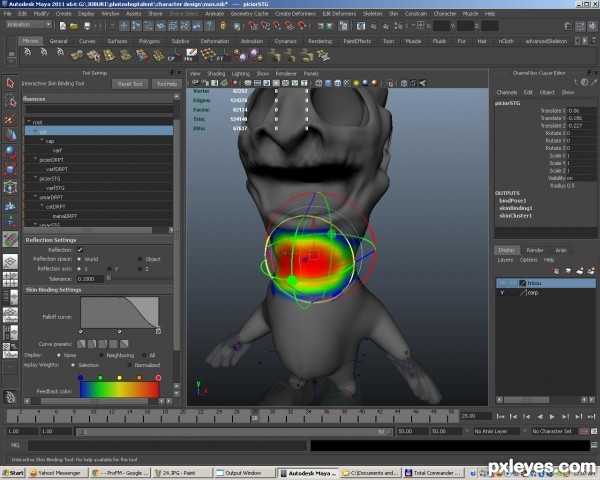Collapse the cap joint arrow in influences list
Viewport: 600px width, 480px height.
42,140
